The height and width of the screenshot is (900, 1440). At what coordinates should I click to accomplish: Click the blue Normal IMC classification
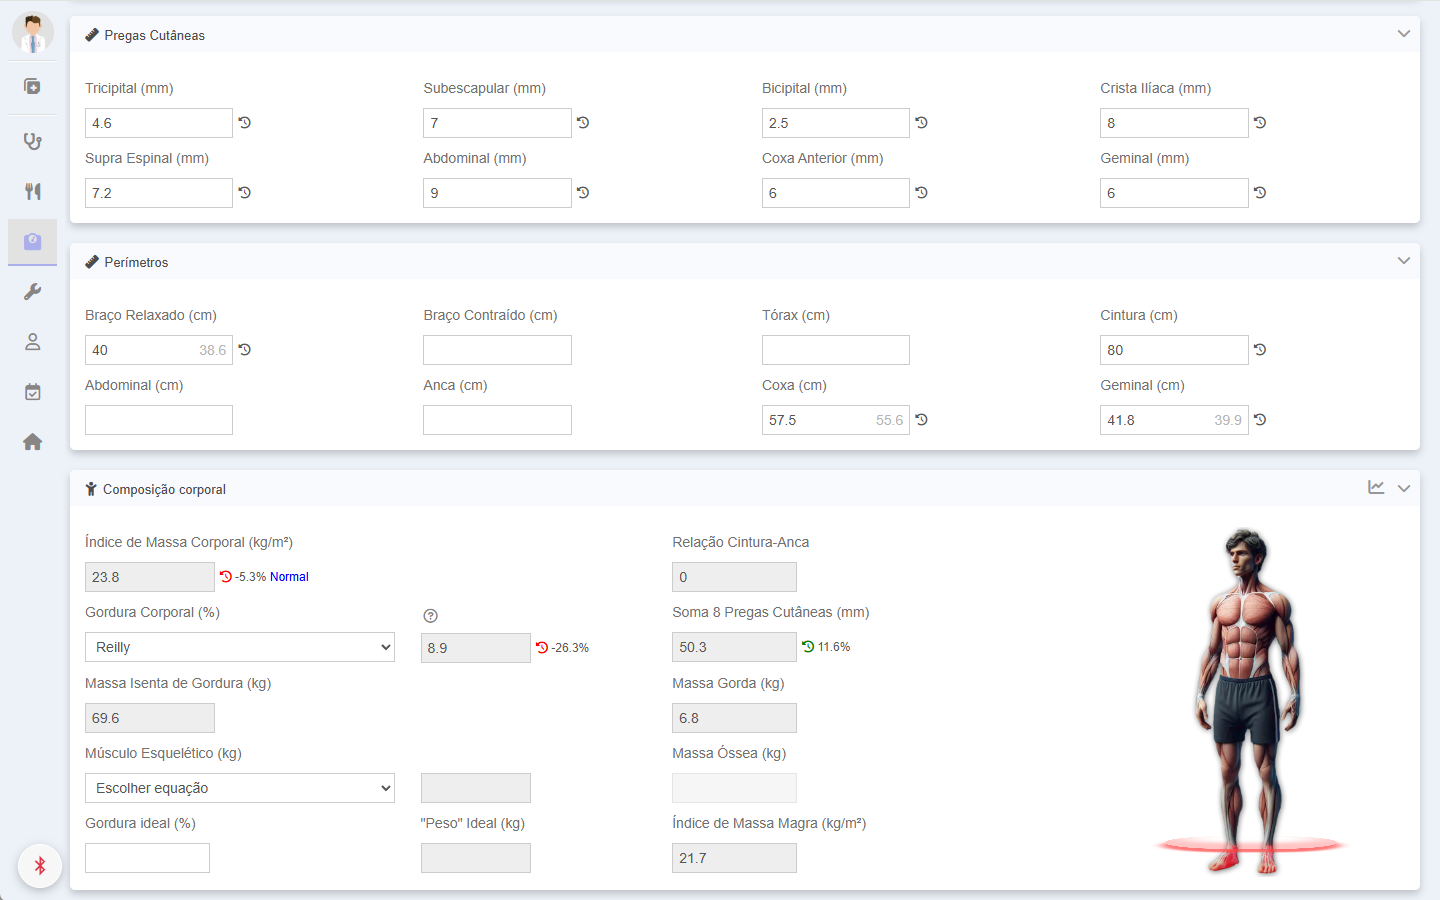tap(289, 577)
